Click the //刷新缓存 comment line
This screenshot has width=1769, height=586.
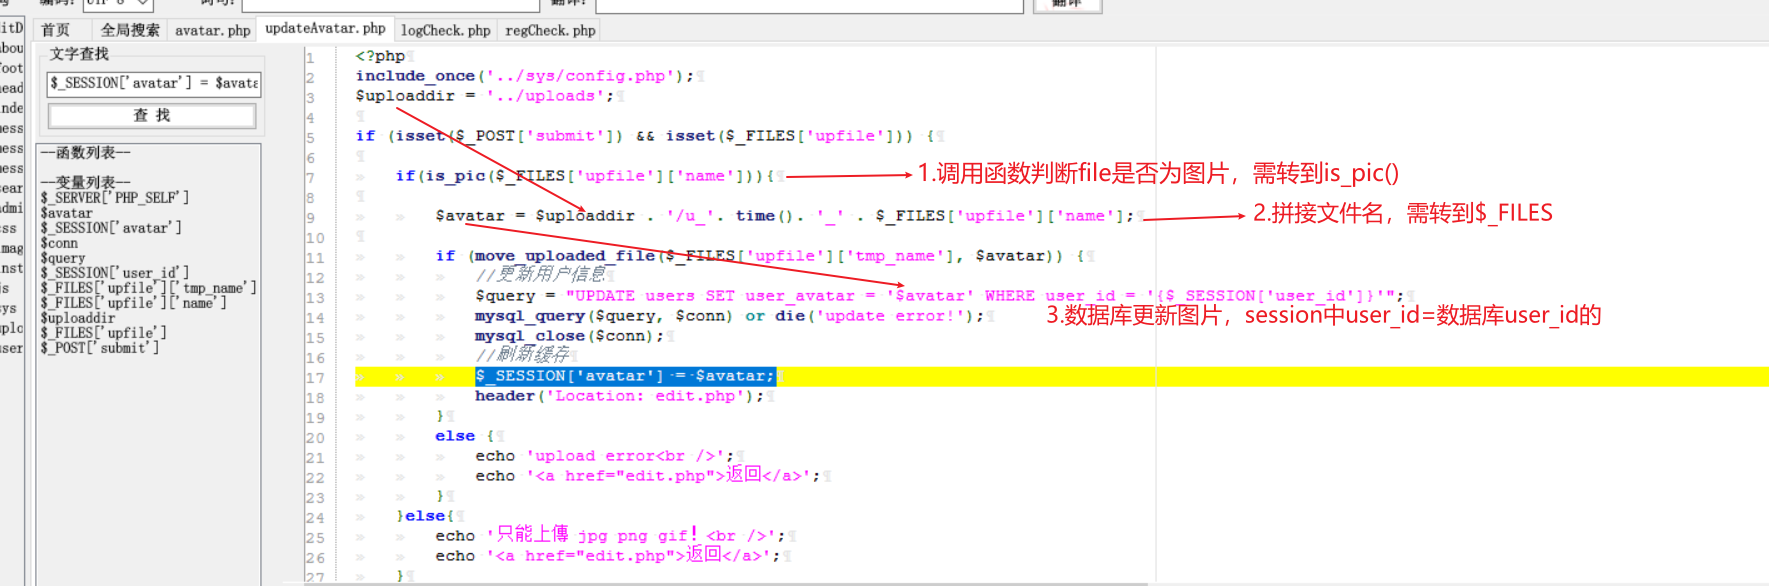pyautogui.click(x=522, y=355)
